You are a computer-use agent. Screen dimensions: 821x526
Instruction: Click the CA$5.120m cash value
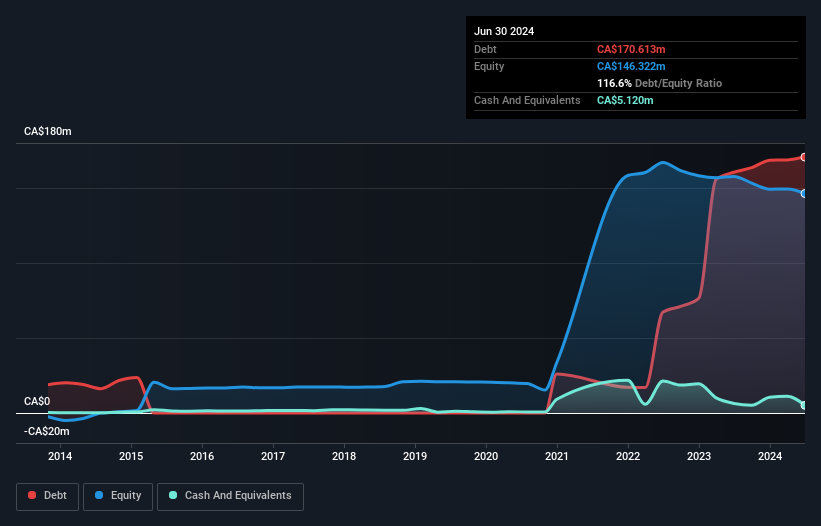625,100
